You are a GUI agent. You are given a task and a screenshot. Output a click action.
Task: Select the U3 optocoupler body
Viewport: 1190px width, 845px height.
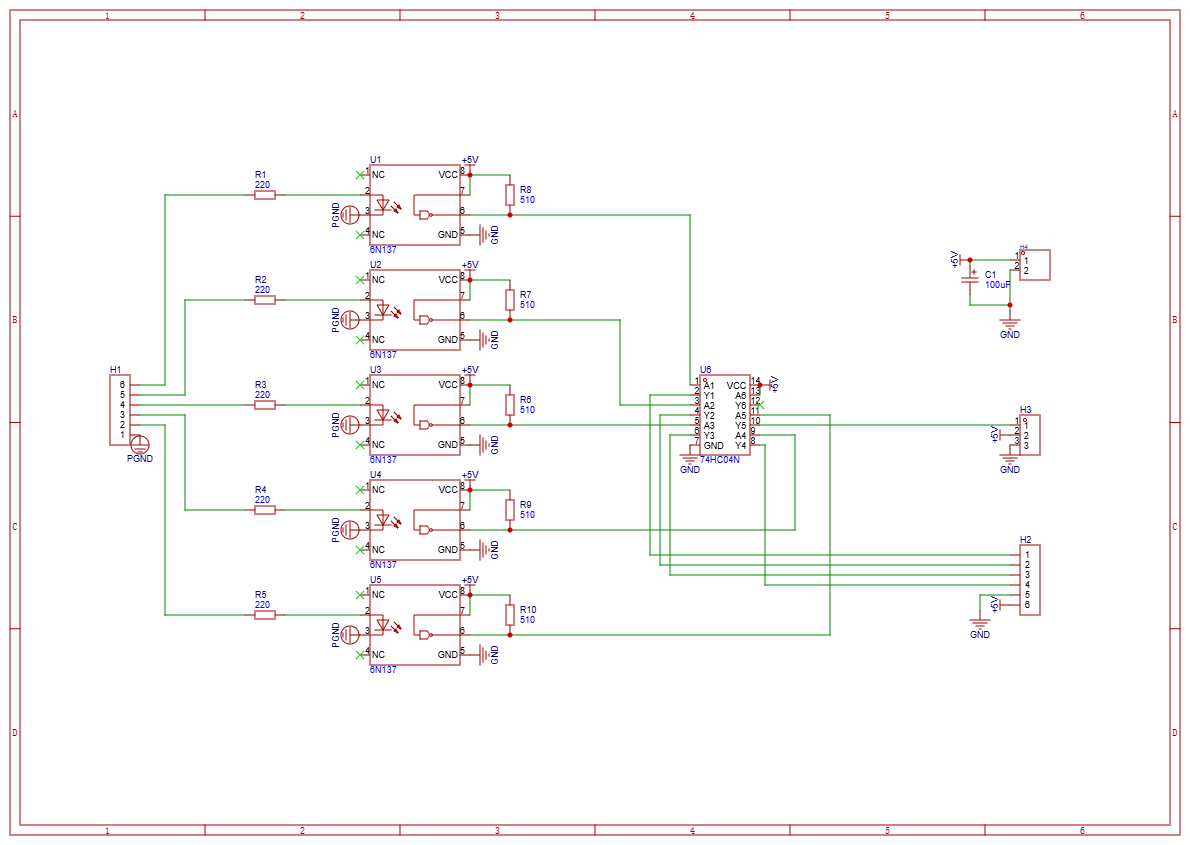(415, 415)
